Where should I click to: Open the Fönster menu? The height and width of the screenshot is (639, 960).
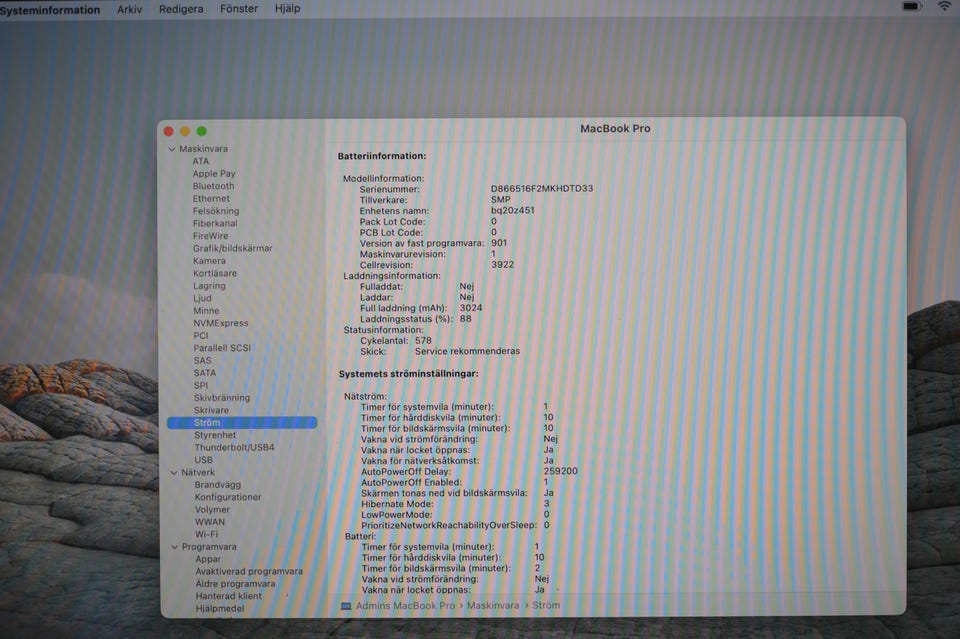click(x=239, y=9)
